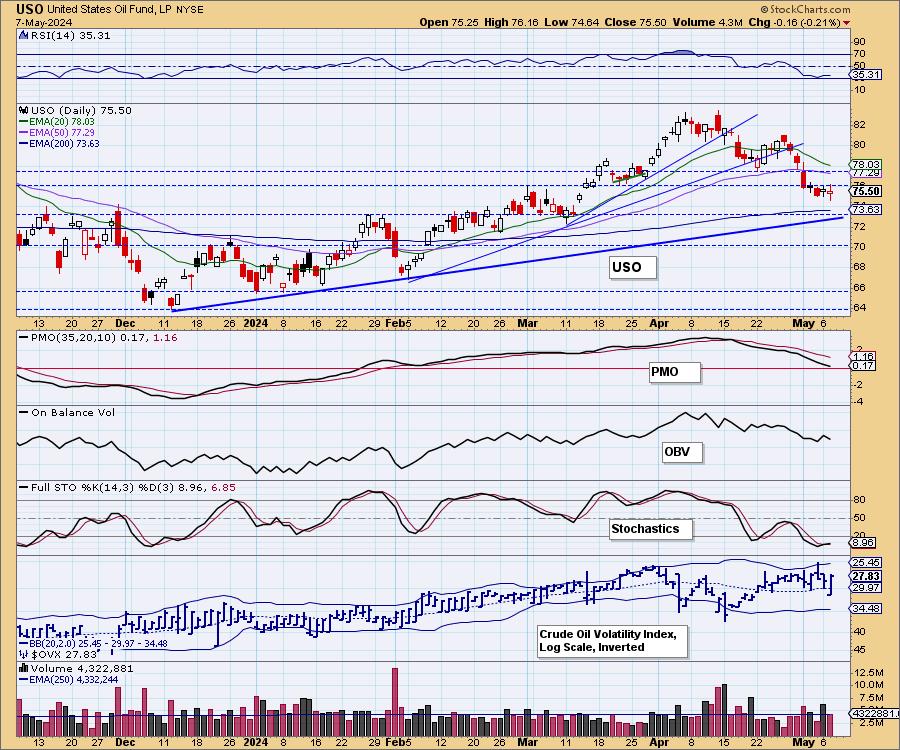Click the 4322881 volume value tag
Screen dimensions: 900x750
coord(873,713)
